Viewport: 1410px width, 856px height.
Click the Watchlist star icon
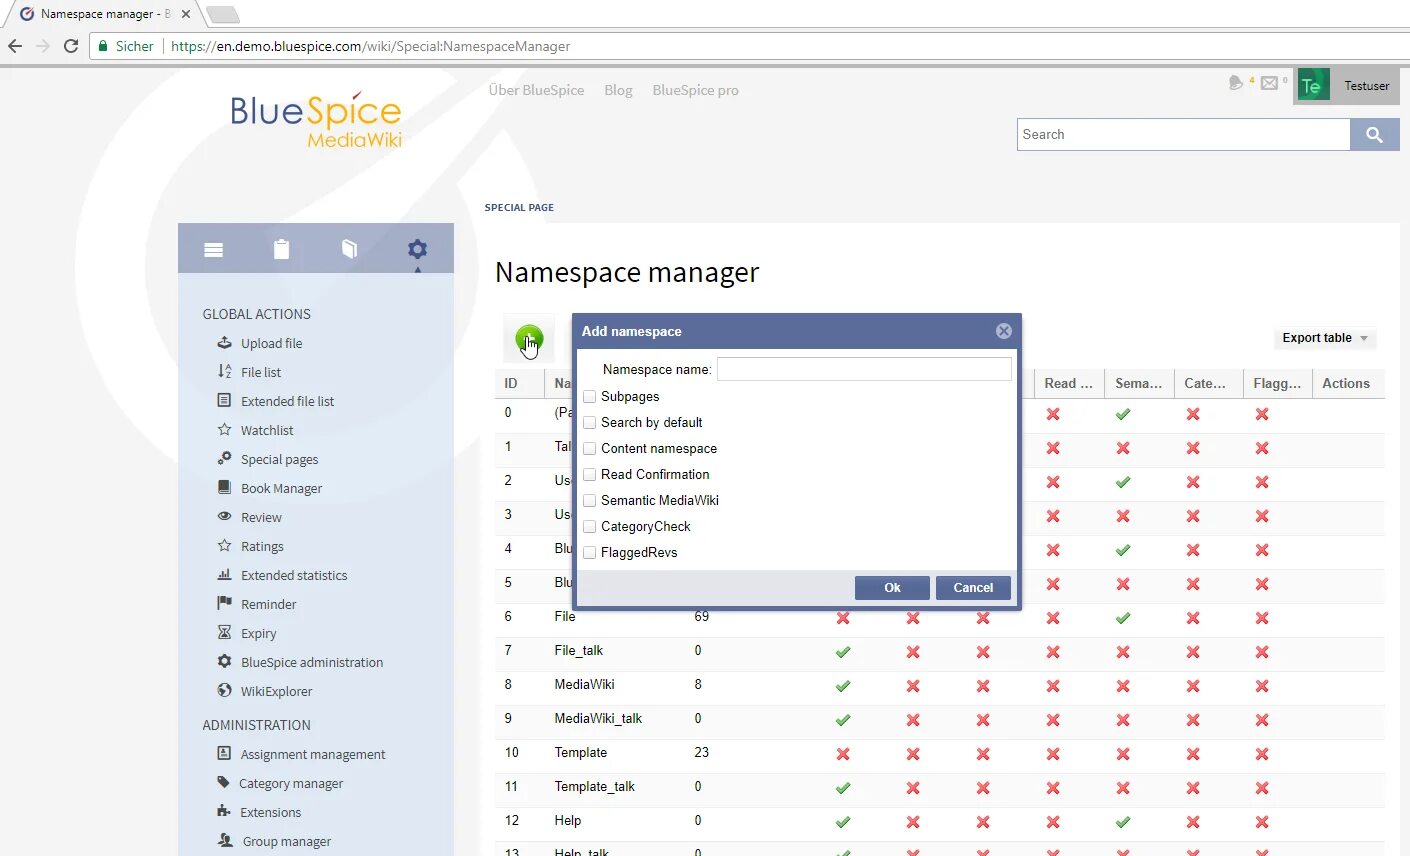tap(225, 430)
